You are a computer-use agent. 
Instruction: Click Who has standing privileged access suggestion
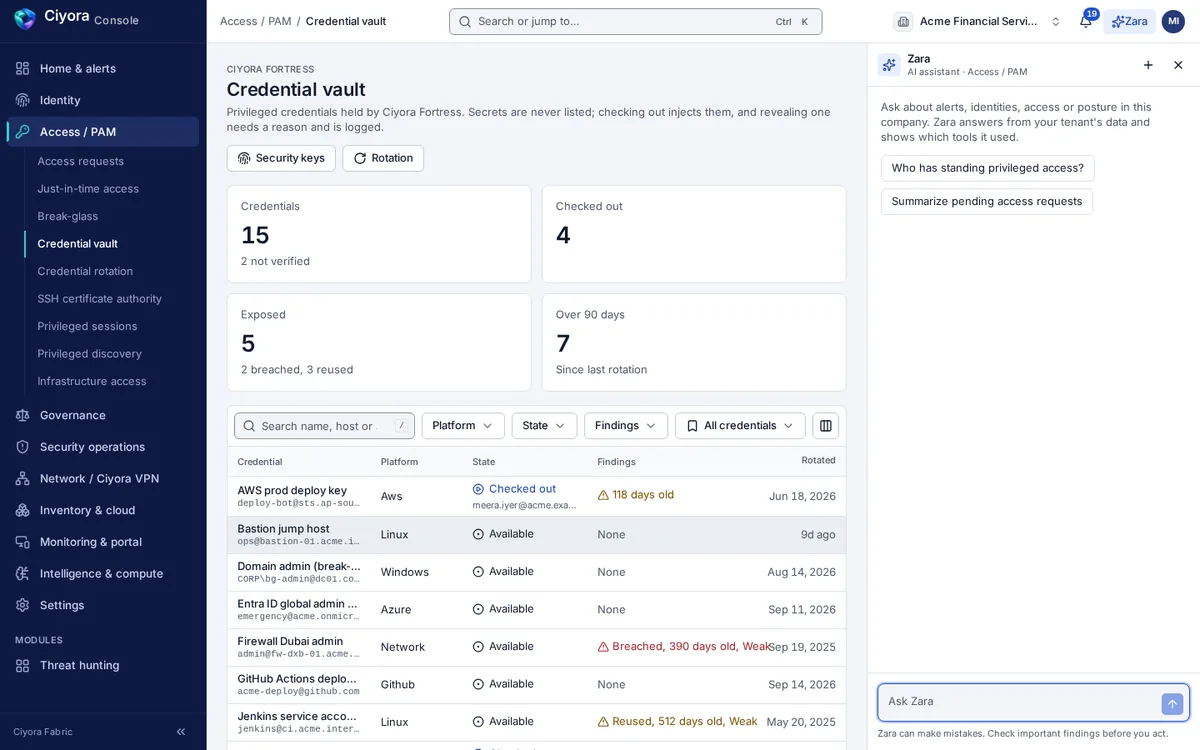[x=988, y=168]
